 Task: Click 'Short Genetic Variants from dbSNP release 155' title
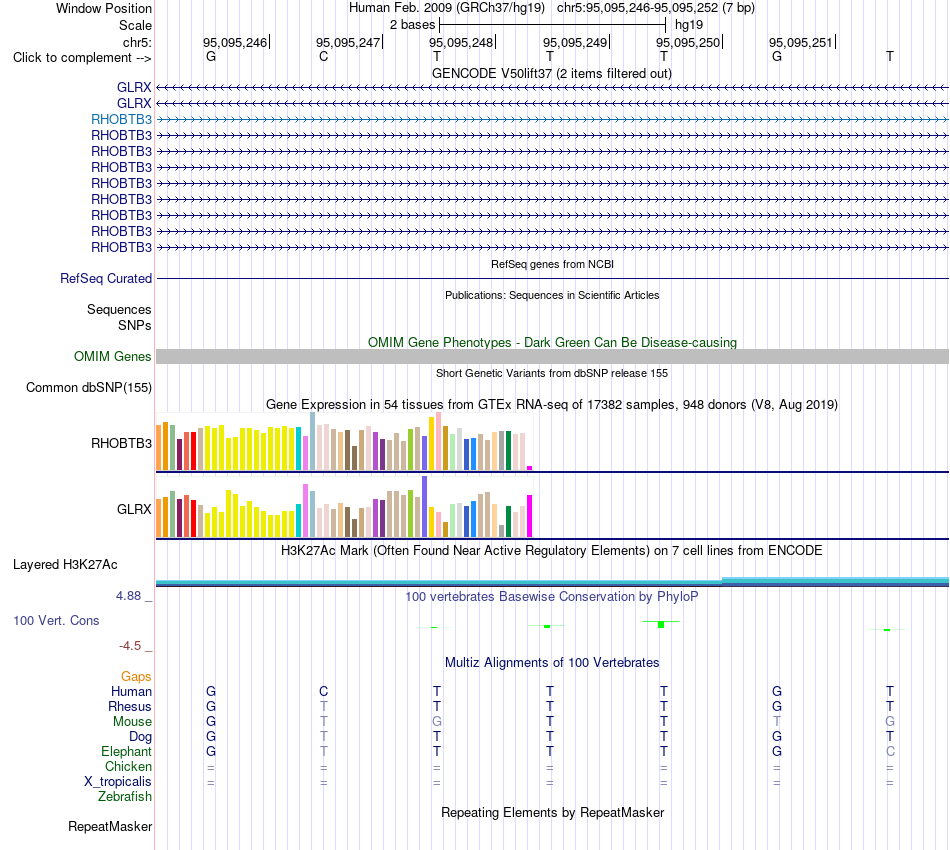pos(552,373)
